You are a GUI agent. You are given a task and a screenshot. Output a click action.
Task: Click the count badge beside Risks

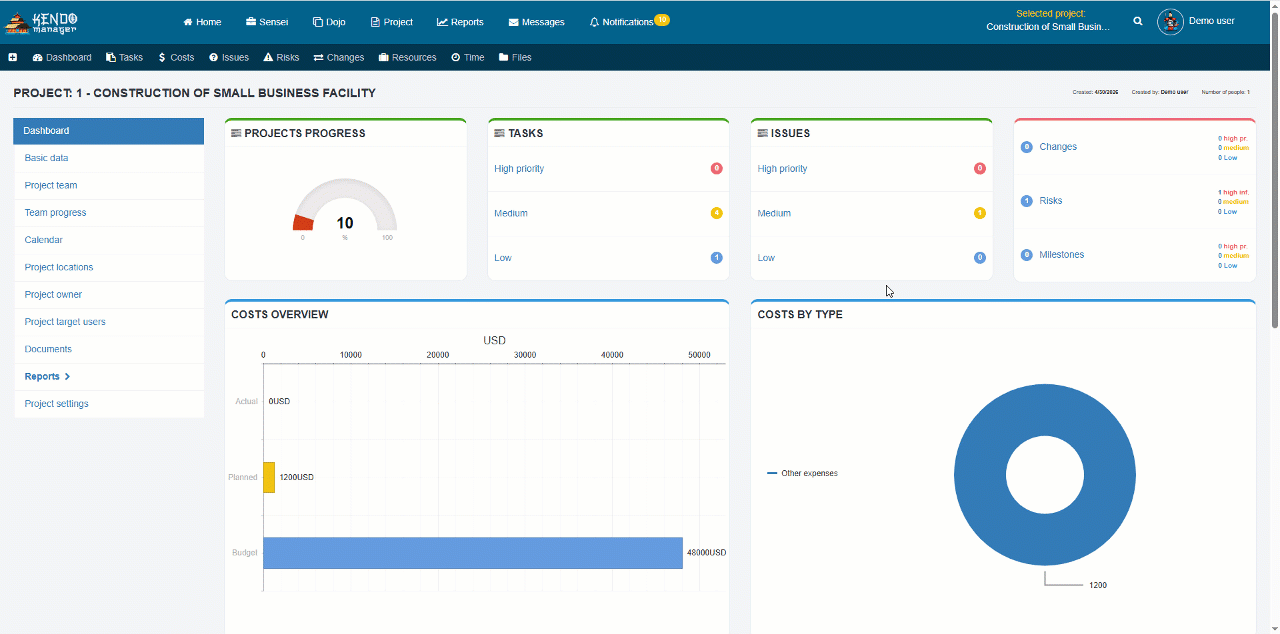[1026, 201]
